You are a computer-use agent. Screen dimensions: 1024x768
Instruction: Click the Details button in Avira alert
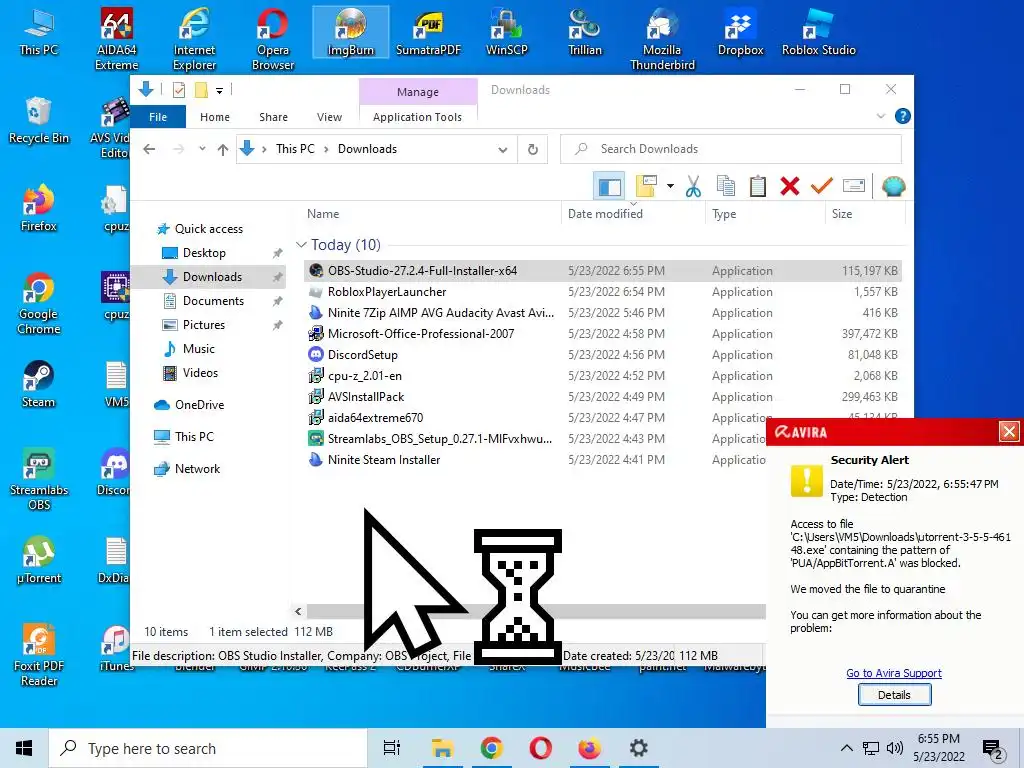point(894,695)
